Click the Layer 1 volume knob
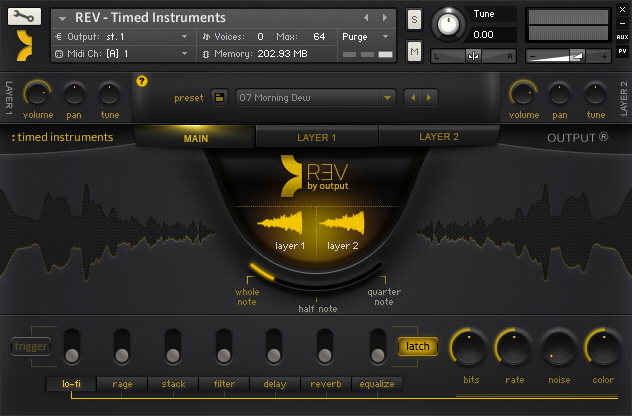The image size is (632, 416). [37, 94]
